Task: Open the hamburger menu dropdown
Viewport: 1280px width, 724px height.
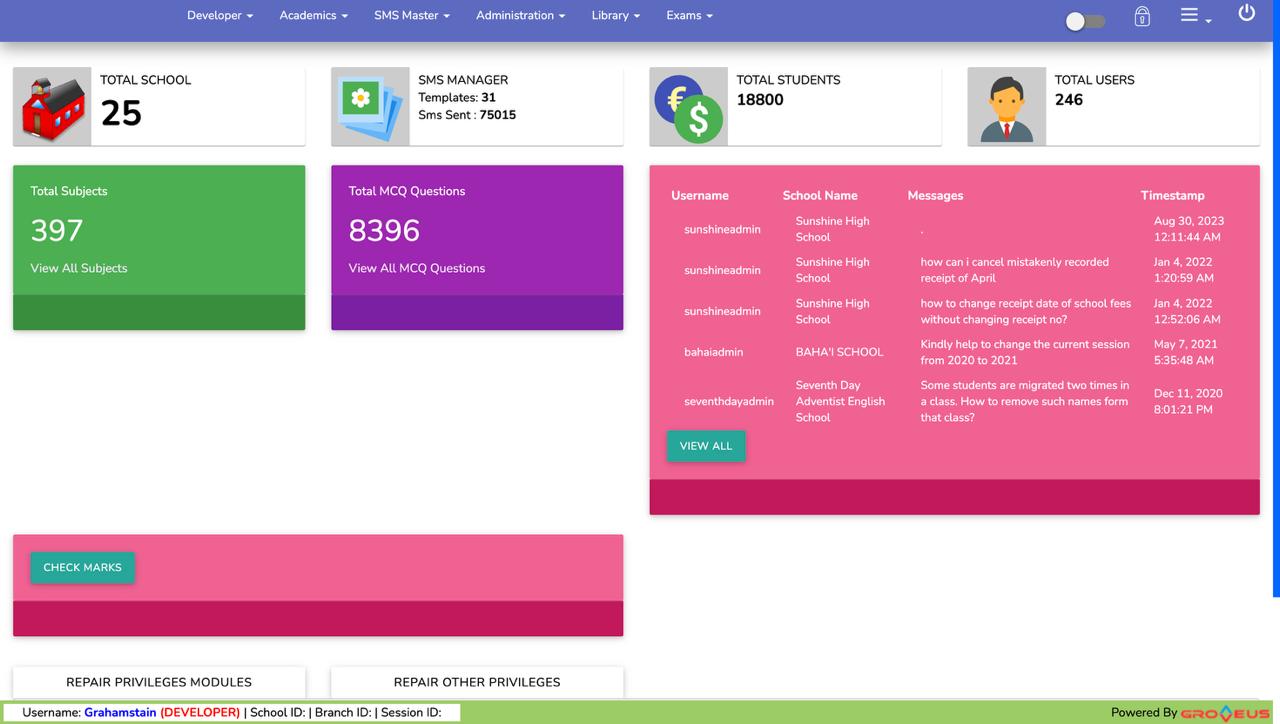Action: (1194, 16)
